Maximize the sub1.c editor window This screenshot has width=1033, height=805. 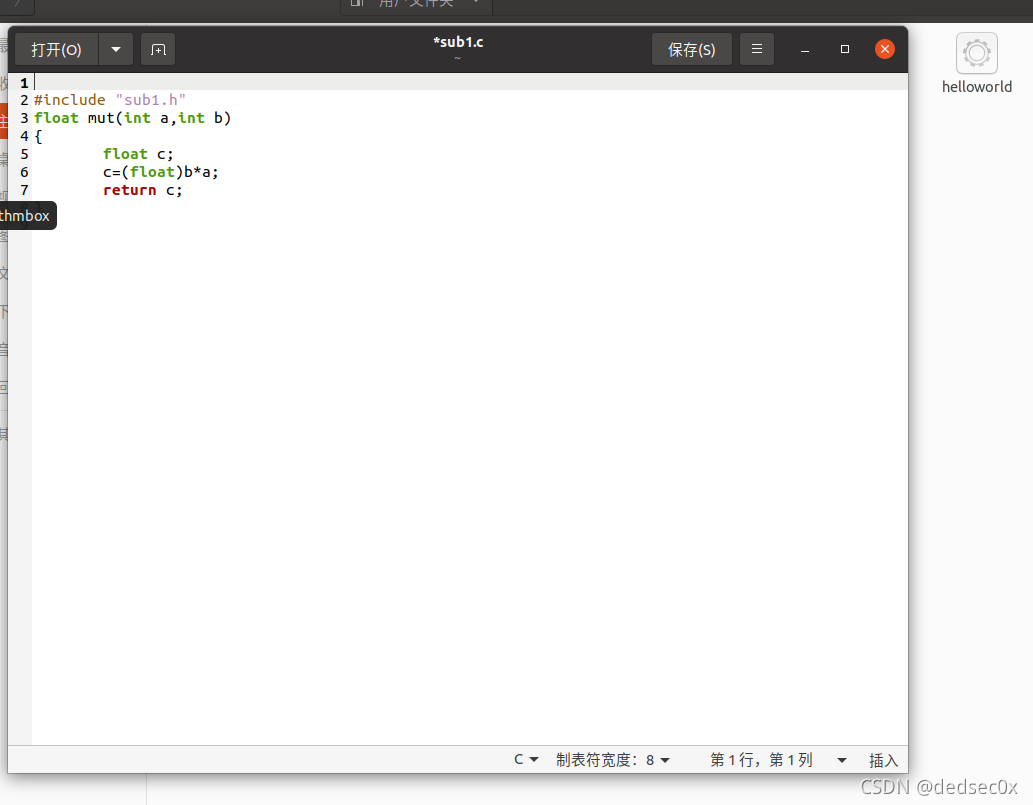tap(845, 49)
